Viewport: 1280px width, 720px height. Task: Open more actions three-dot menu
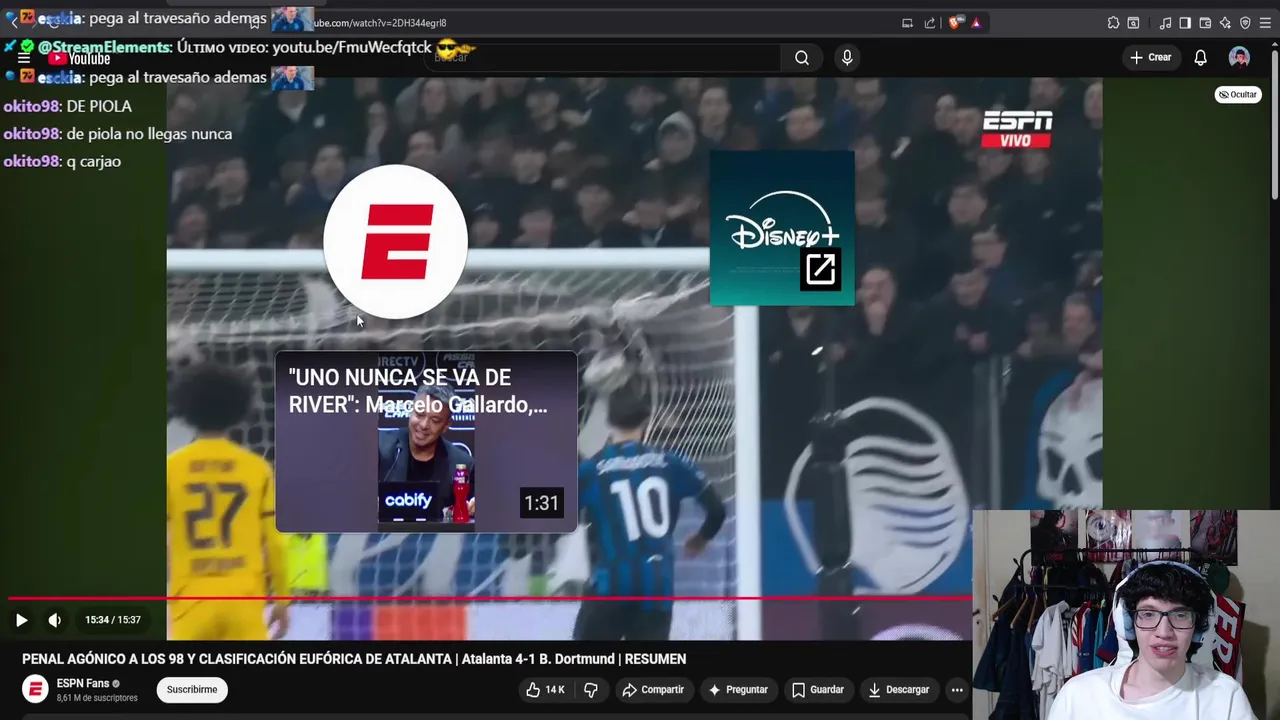pyautogui.click(x=957, y=690)
